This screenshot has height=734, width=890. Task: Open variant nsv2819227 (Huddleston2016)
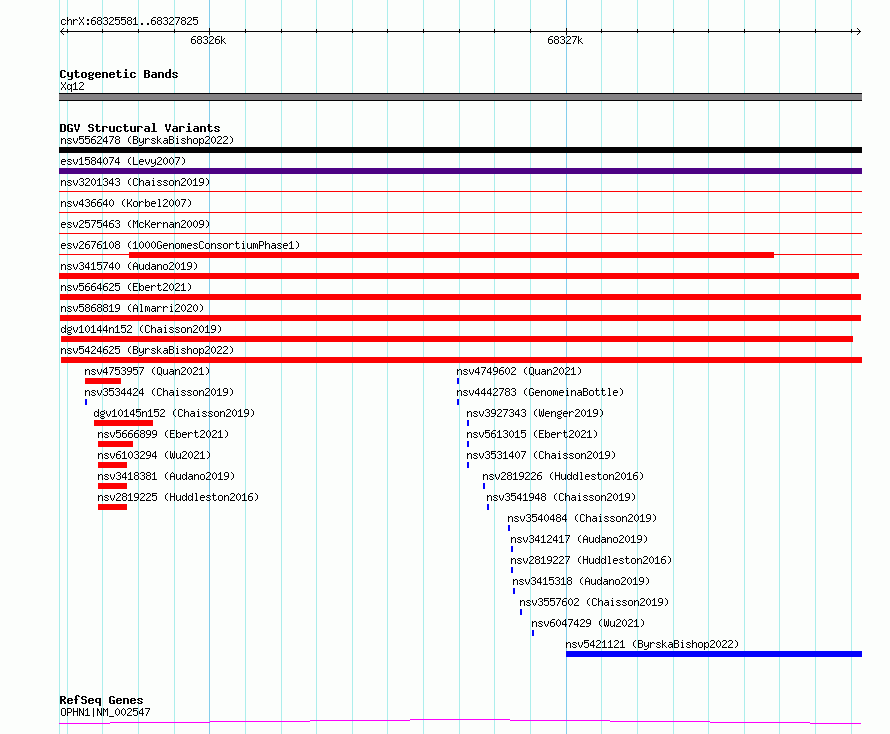tap(591, 560)
